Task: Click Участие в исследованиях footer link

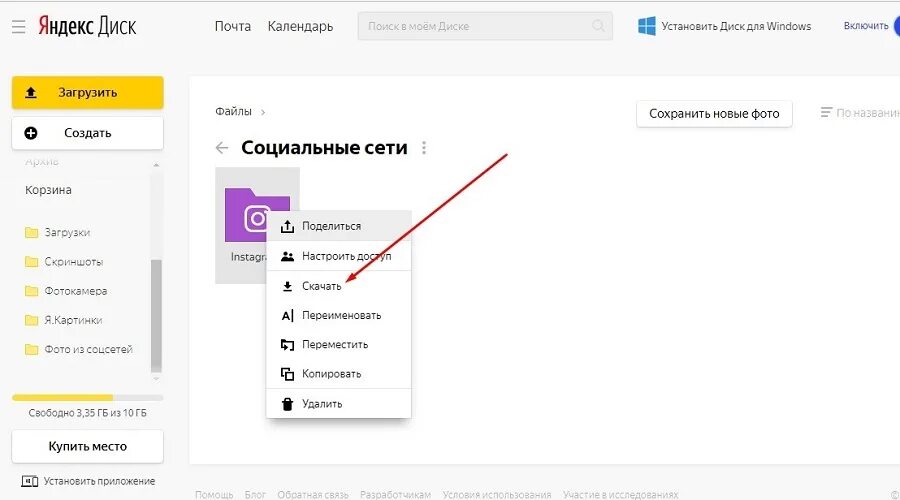Action: point(620,494)
